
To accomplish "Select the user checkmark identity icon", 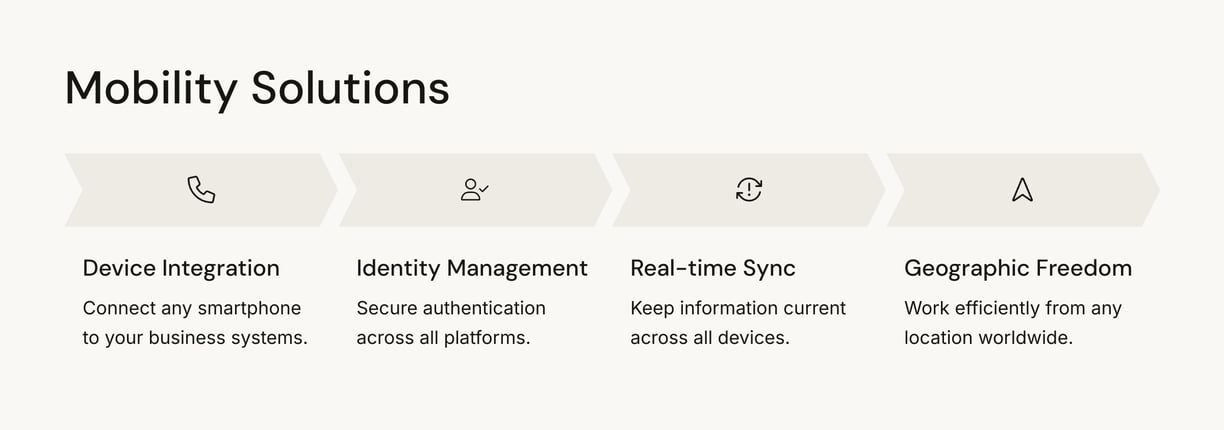I will [x=475, y=190].
